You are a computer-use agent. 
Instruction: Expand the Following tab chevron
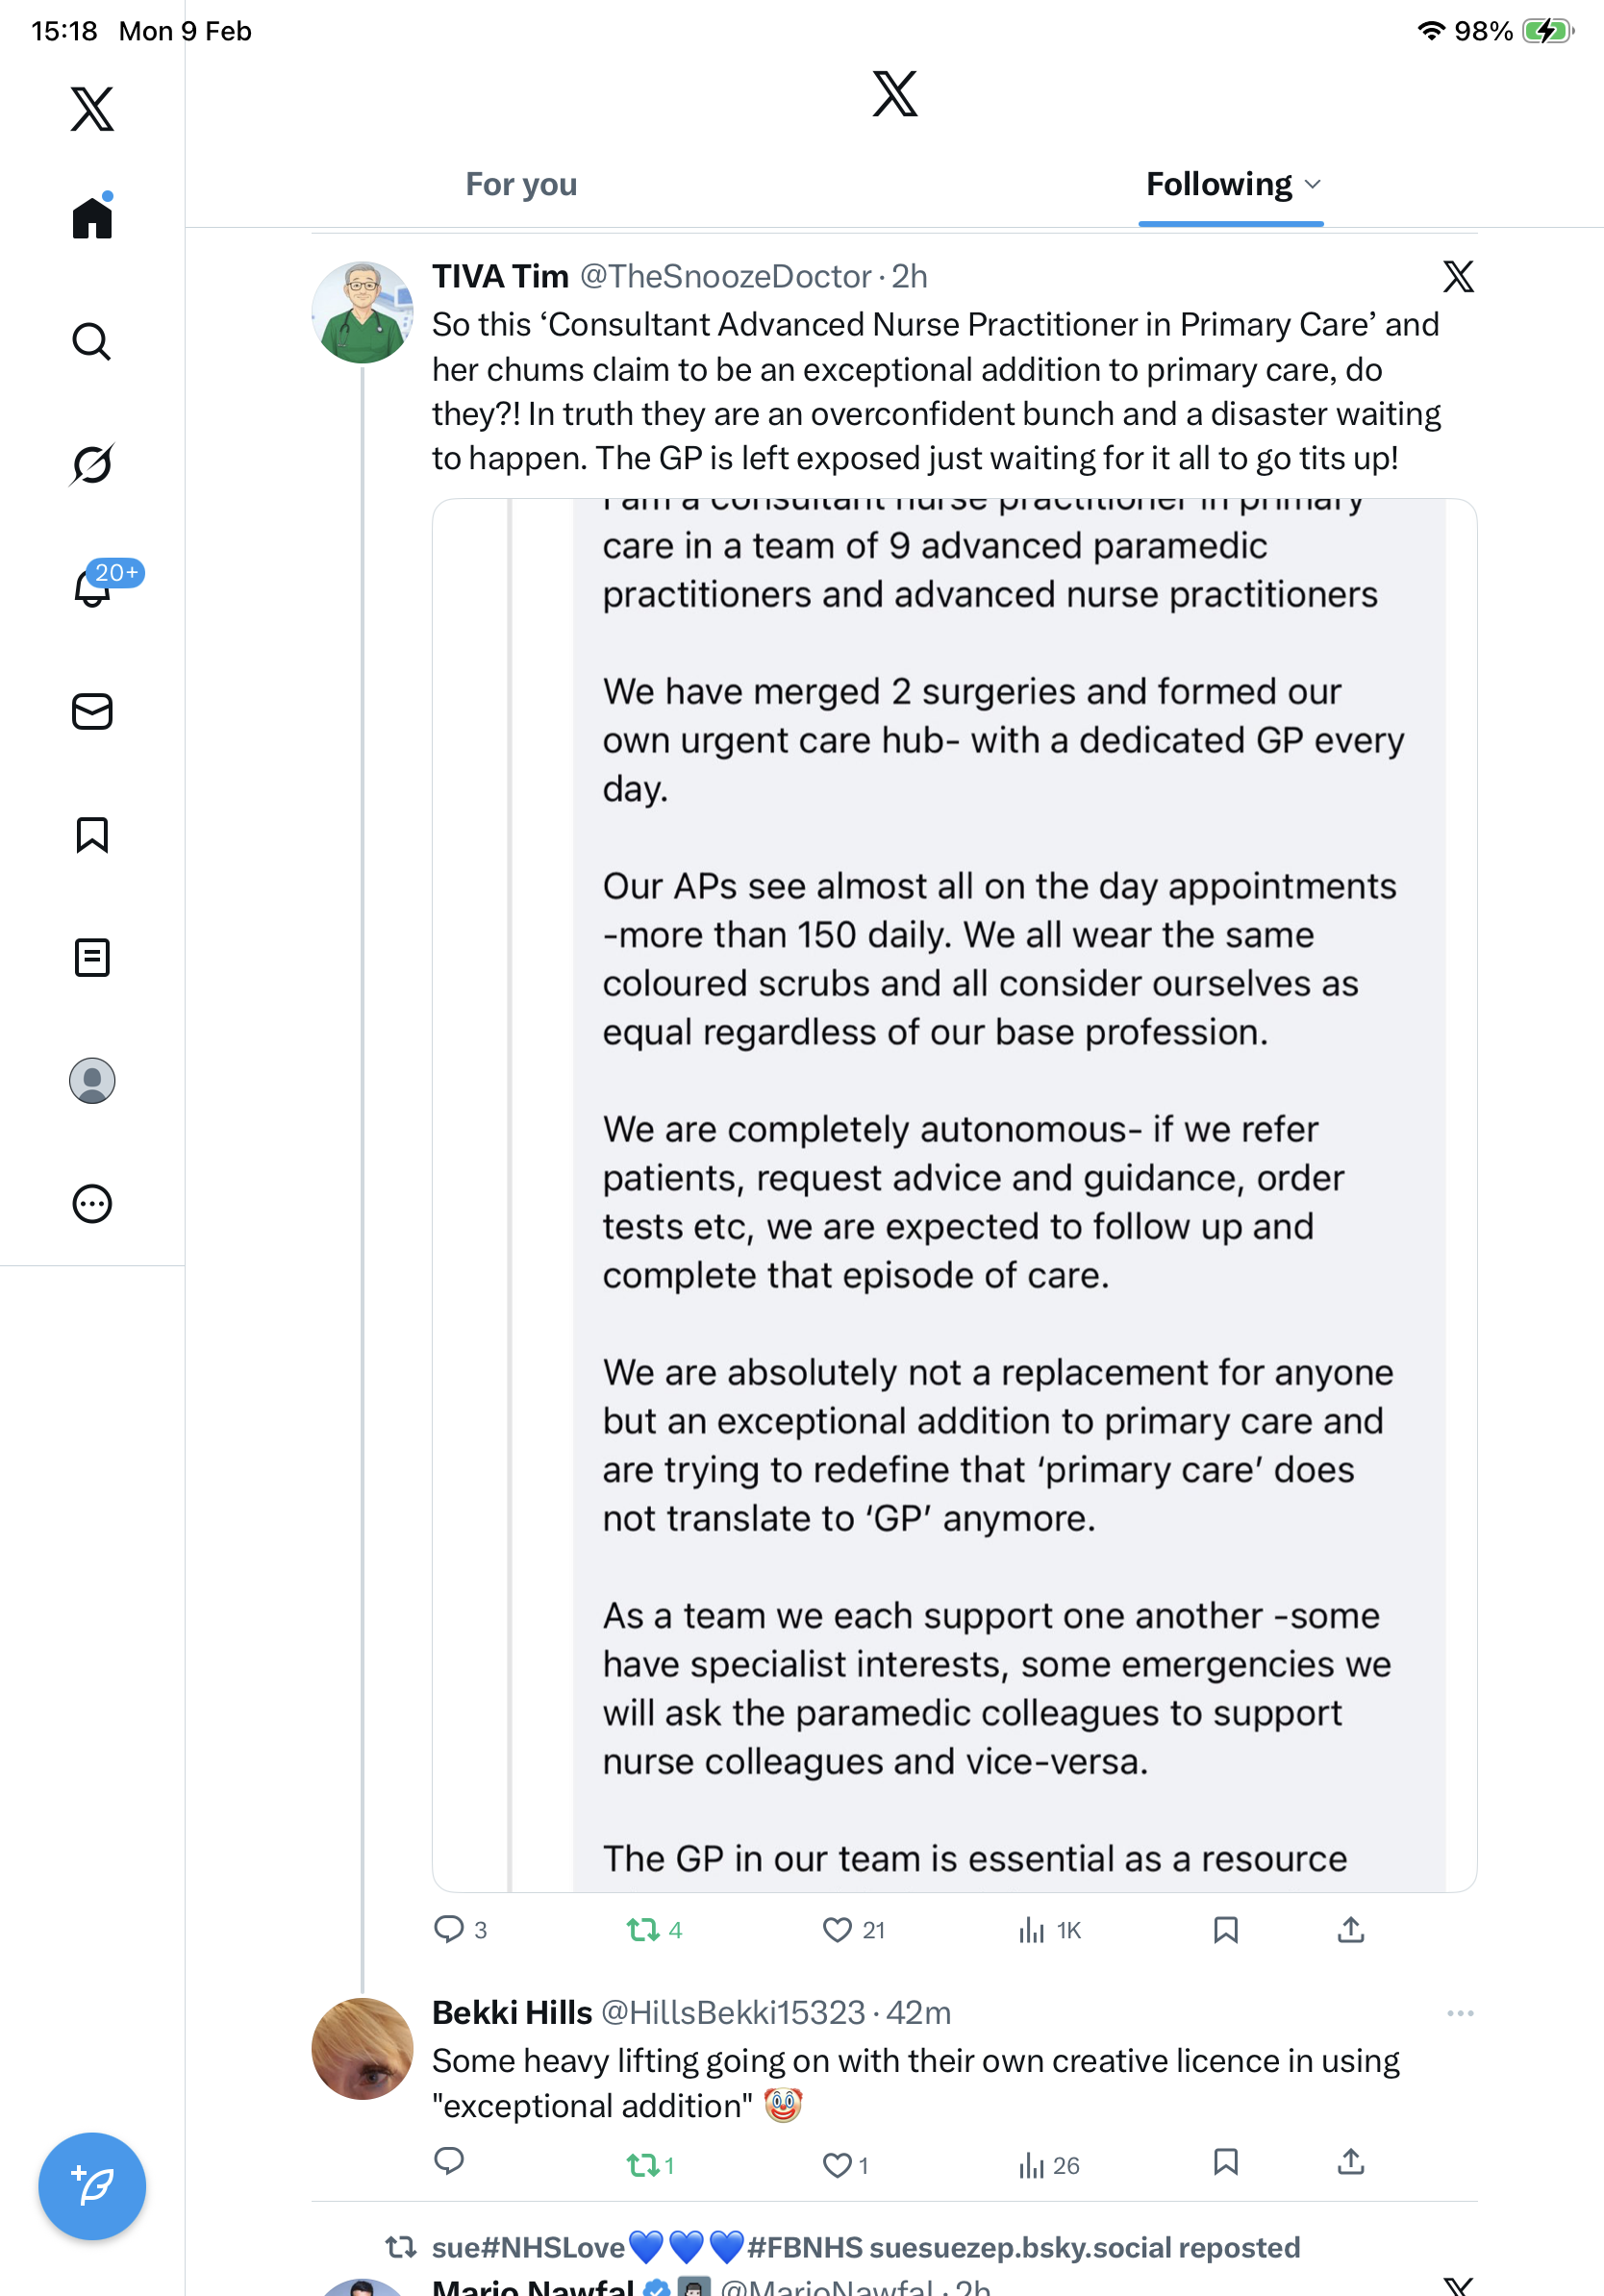(x=1313, y=185)
